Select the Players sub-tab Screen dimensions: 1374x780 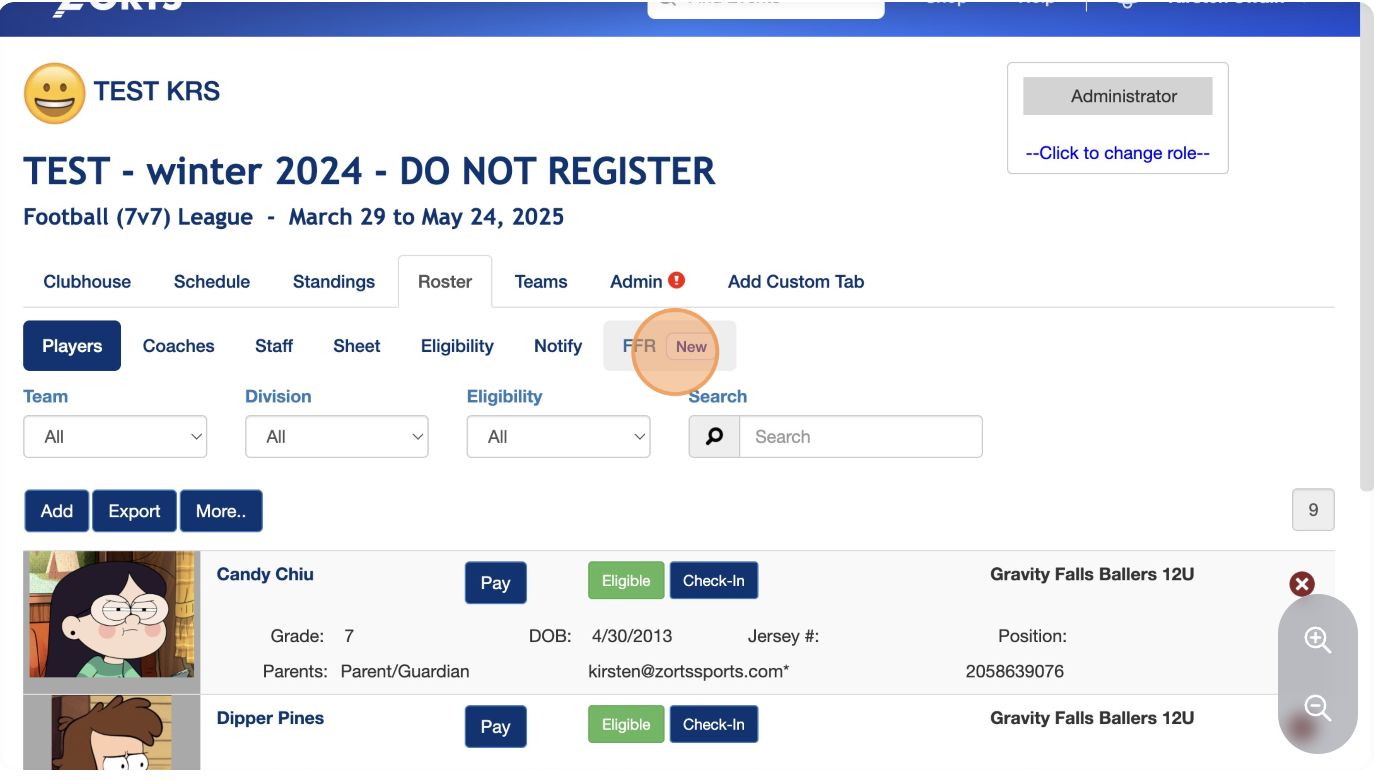point(72,346)
